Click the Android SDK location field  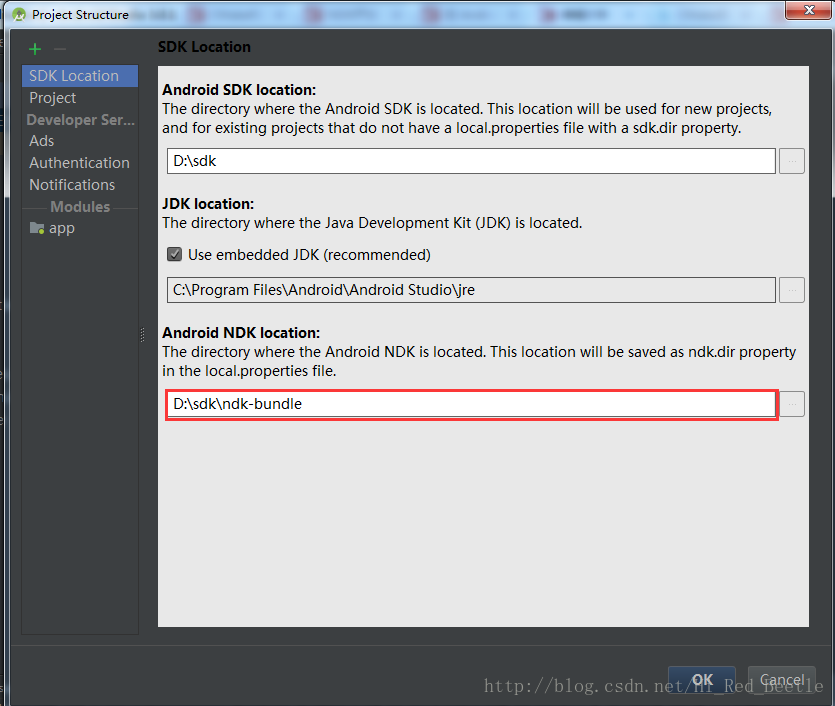point(471,161)
